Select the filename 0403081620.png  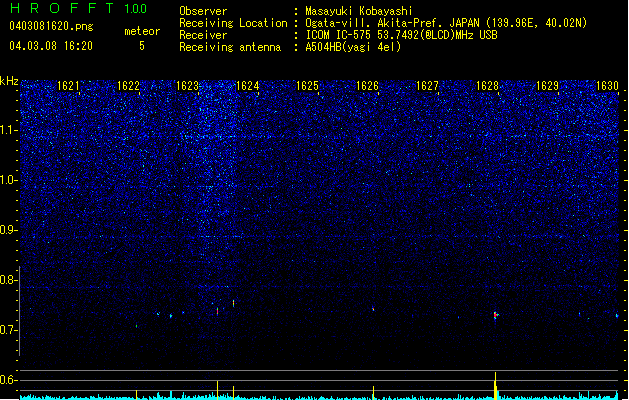51,27
